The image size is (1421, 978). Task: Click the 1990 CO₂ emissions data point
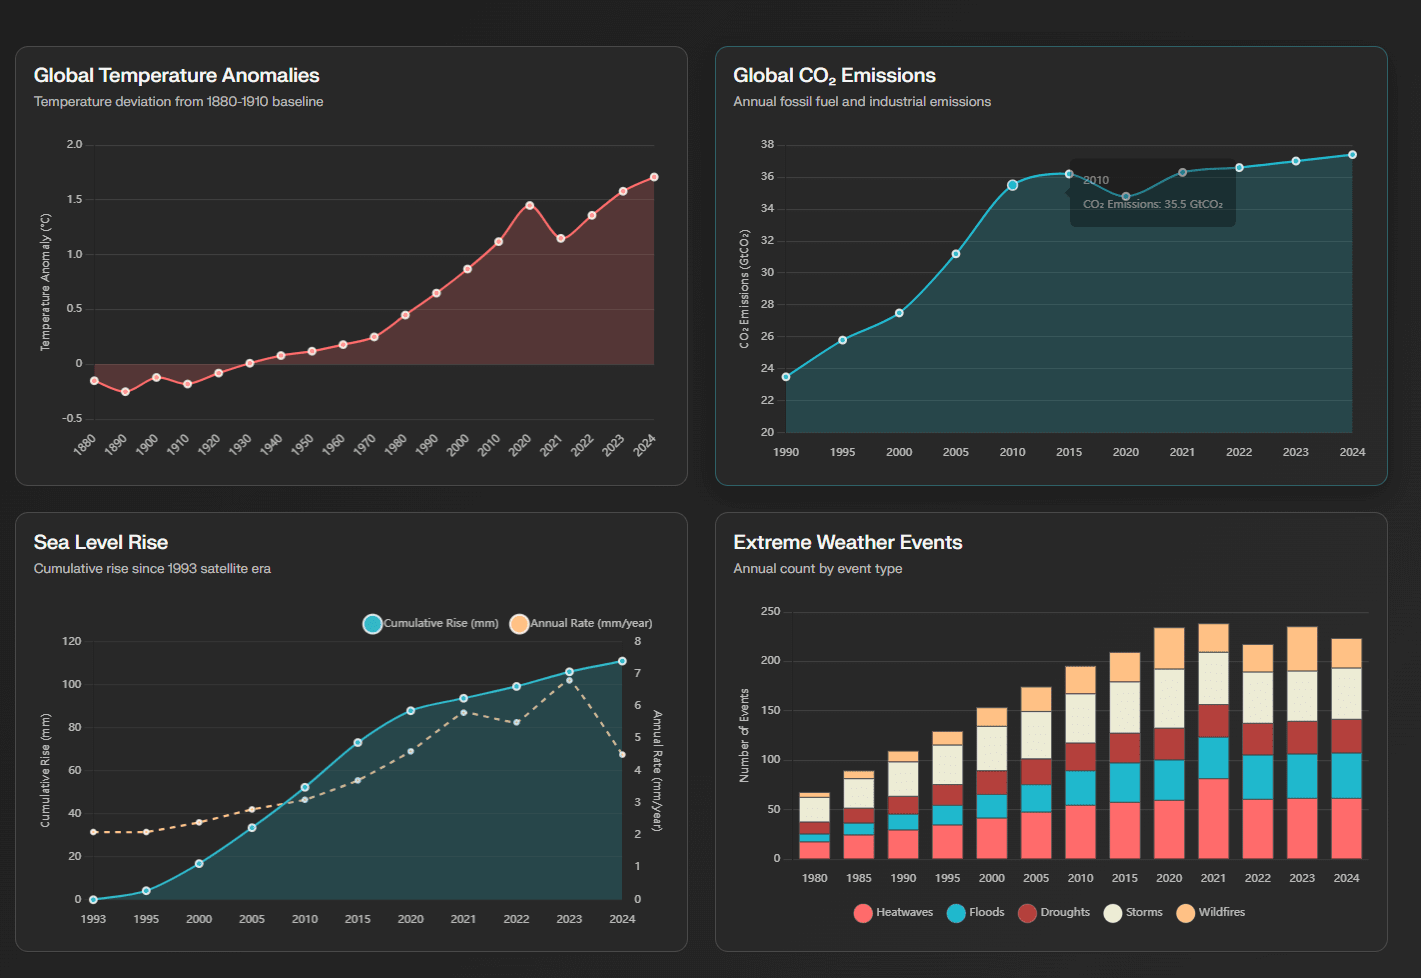click(x=786, y=377)
